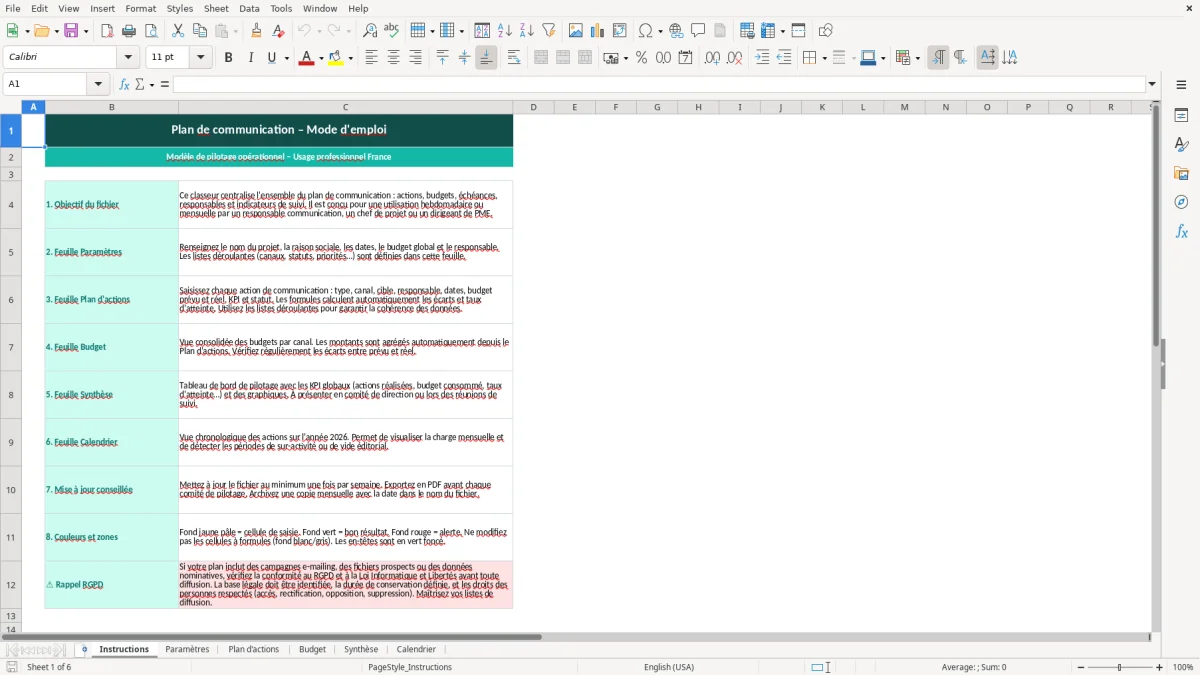The image size is (1200, 675).
Task: Open sidebar Styles panel icon
Action: pyautogui.click(x=1181, y=145)
